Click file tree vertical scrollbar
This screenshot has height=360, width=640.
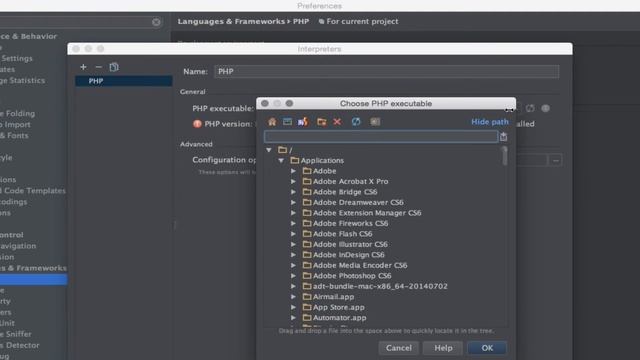click(x=505, y=156)
